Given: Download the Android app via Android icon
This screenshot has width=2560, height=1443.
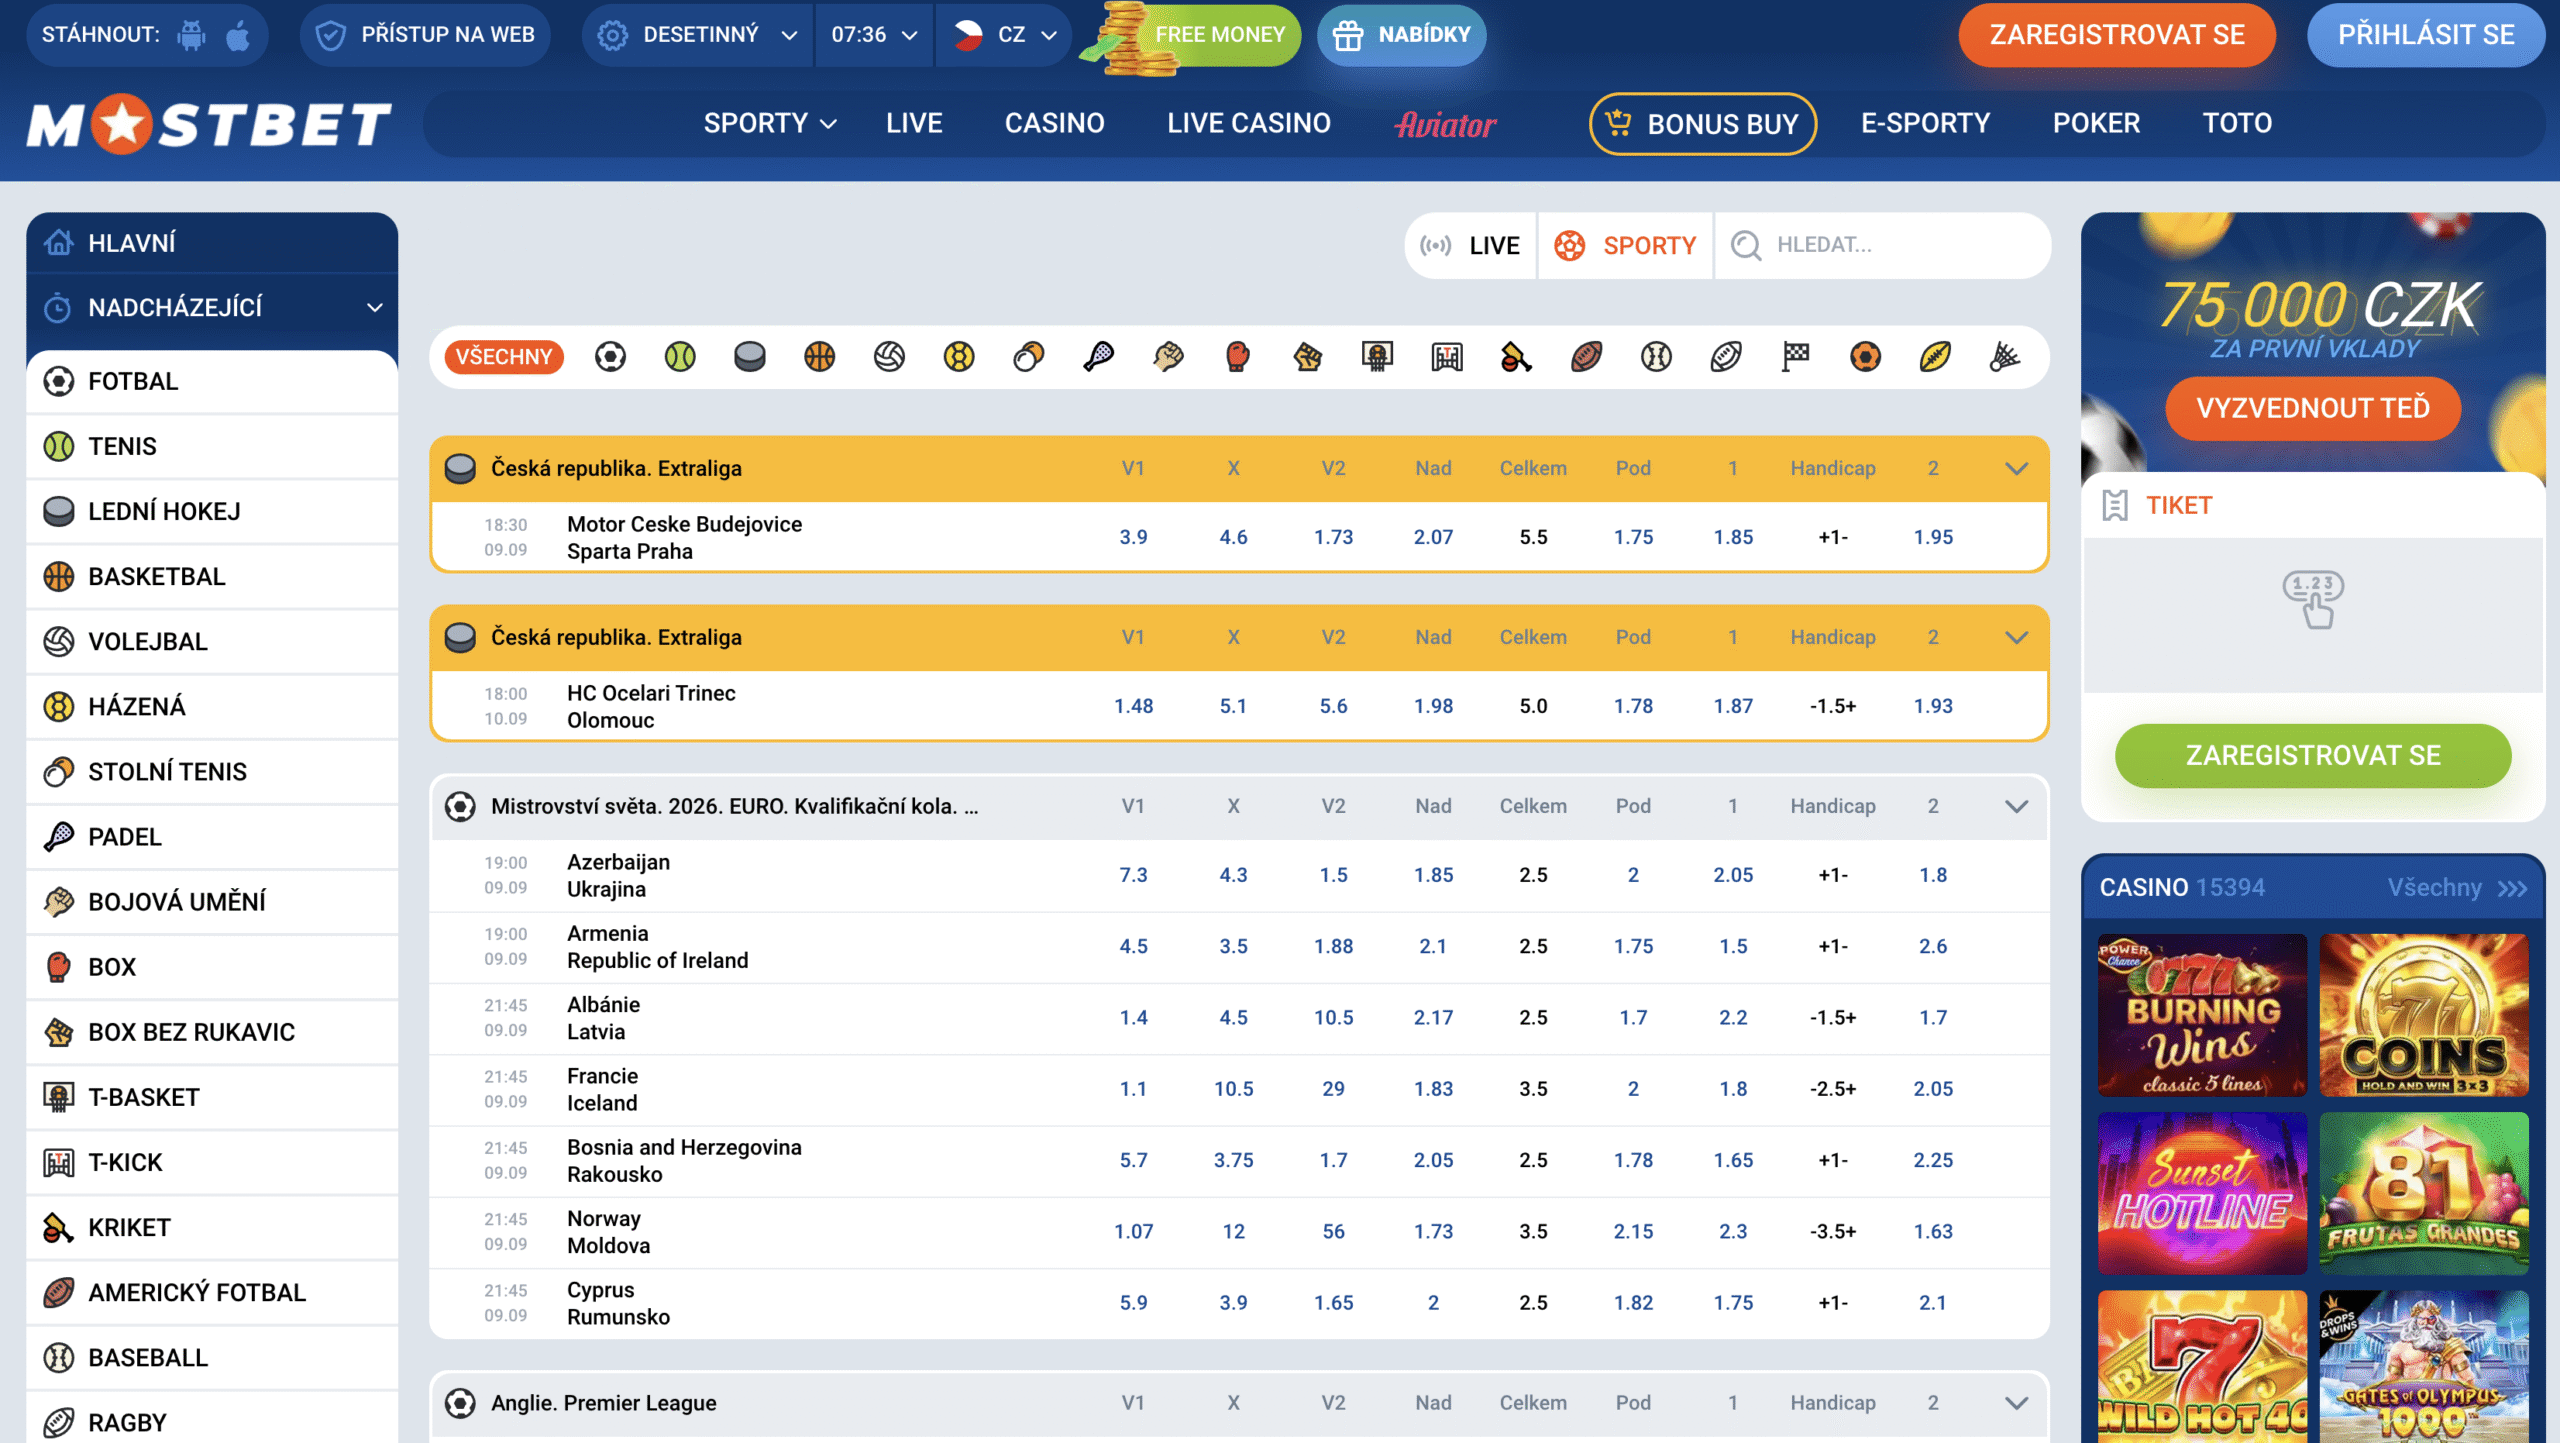Looking at the screenshot, I should coord(191,35).
